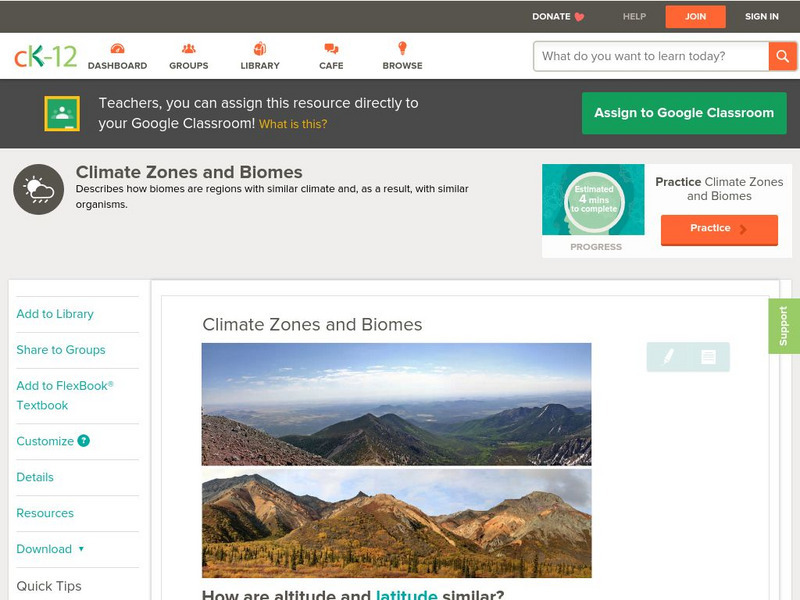Click the top mountain panorama image
800x600 pixels.
(396, 404)
